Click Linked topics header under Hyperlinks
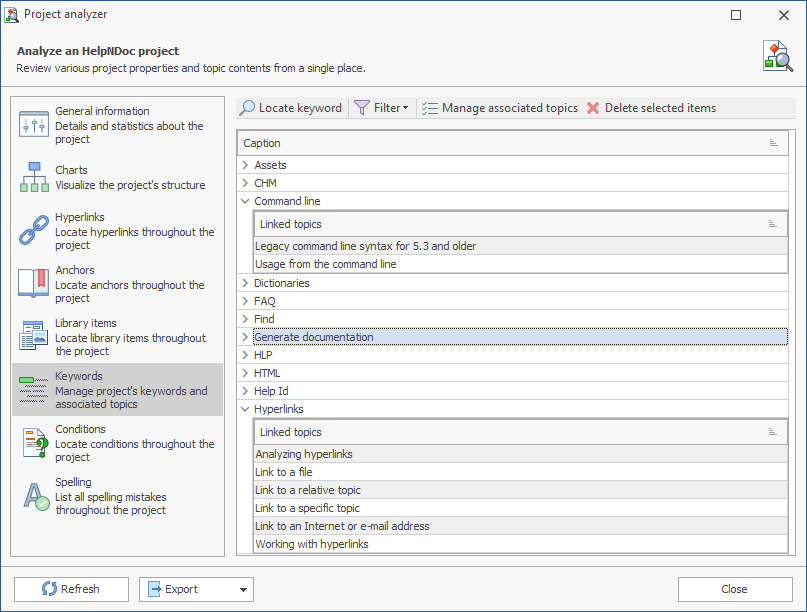Screen dimensions: 807x612 pyautogui.click(x=520, y=432)
